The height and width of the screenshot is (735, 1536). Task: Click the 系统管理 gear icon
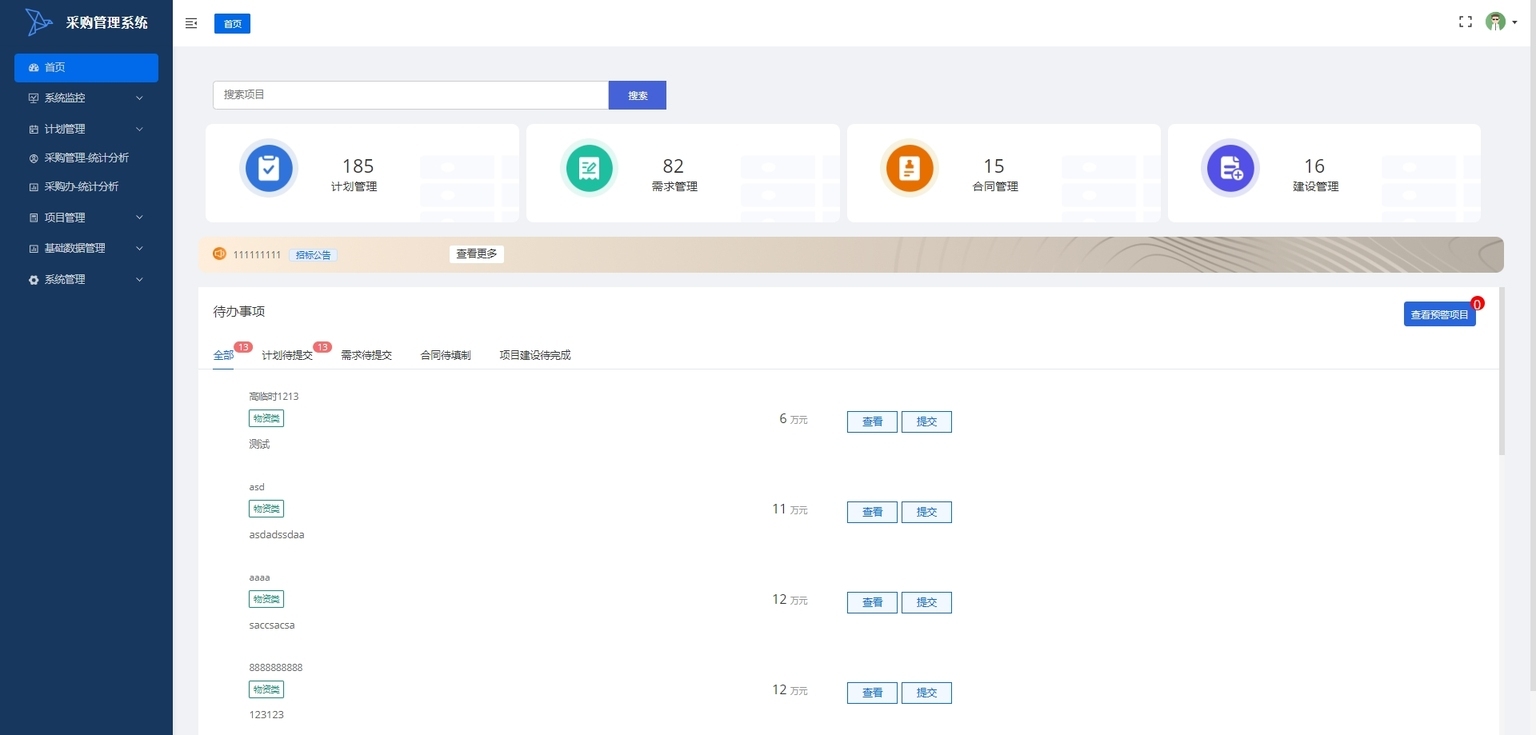point(34,280)
